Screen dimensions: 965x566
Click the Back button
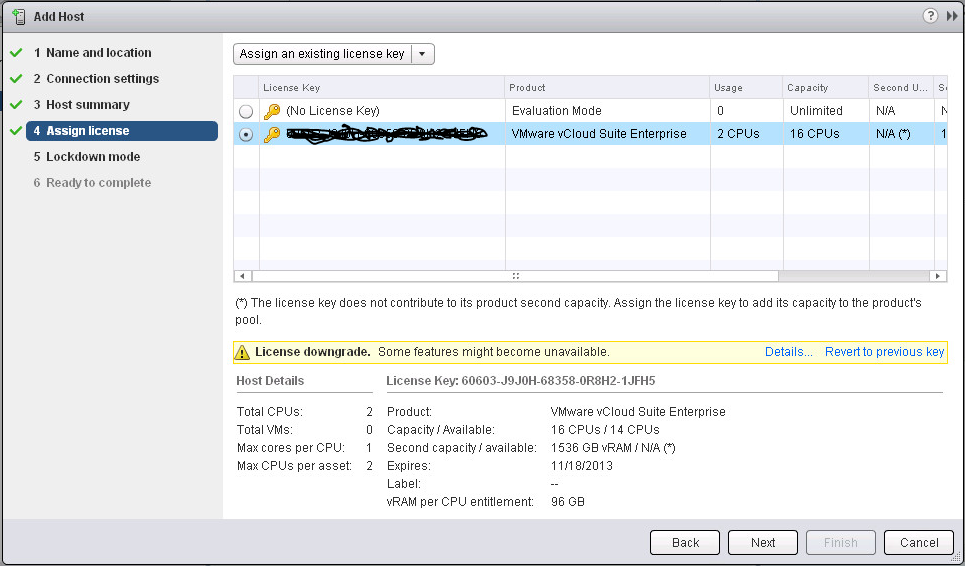[685, 543]
